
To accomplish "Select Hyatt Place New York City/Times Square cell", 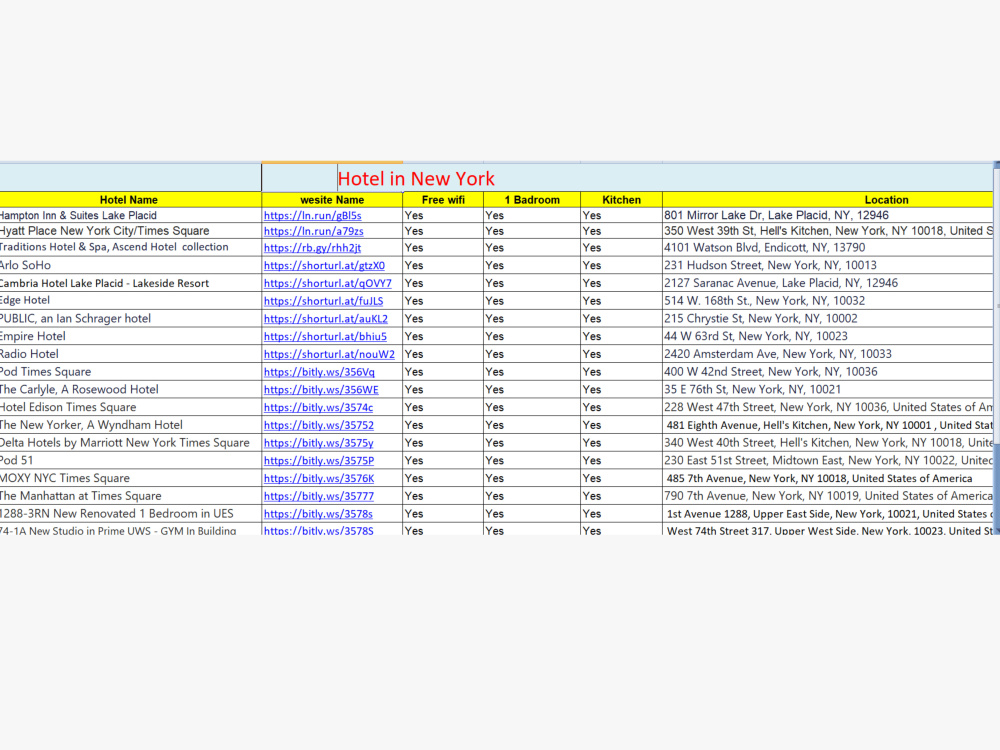I will pyautogui.click(x=130, y=231).
